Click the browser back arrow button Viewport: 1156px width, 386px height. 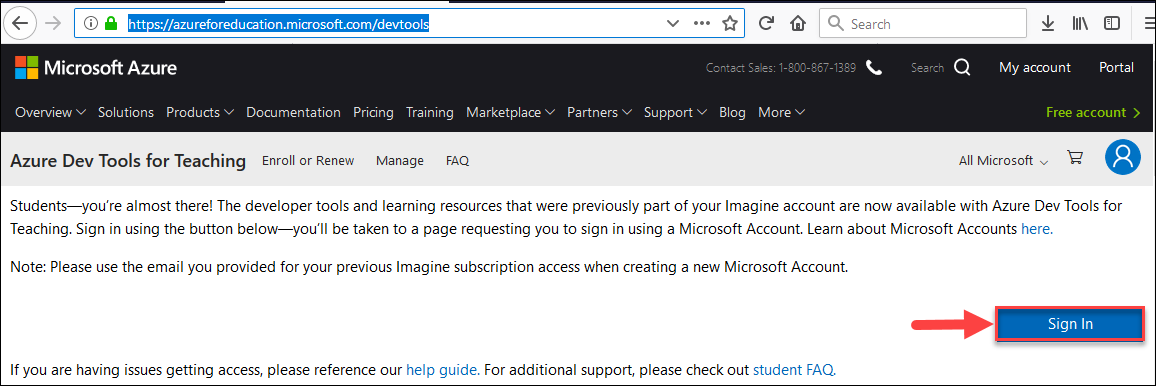coord(20,24)
